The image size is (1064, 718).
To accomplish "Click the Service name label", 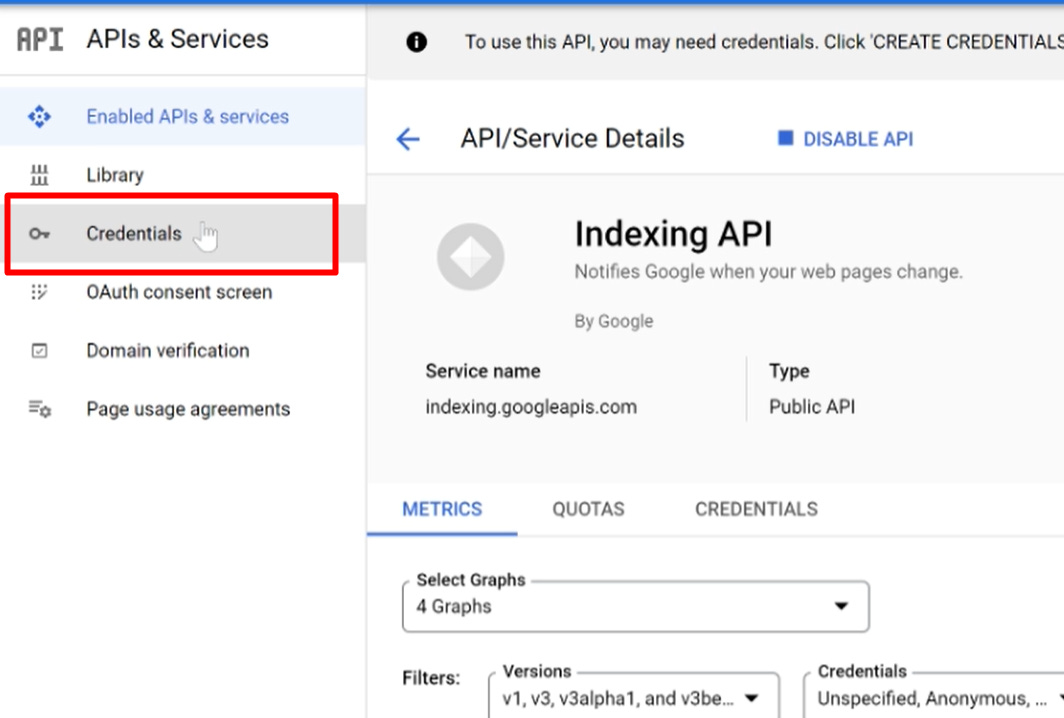I will point(483,371).
